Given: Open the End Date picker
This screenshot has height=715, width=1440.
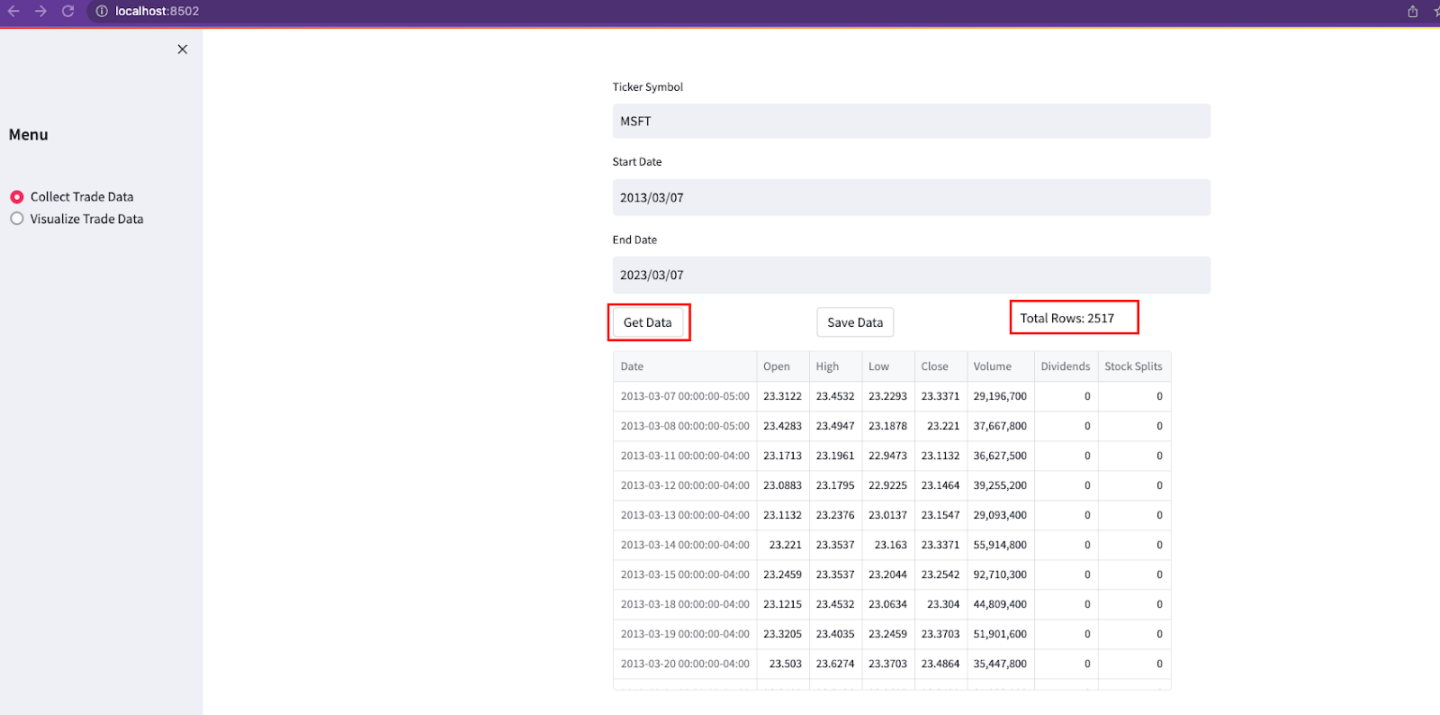Looking at the screenshot, I should pos(911,274).
